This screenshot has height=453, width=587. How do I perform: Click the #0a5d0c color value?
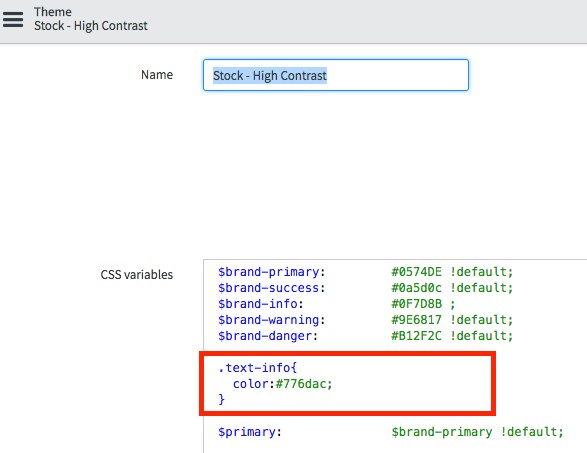416,288
